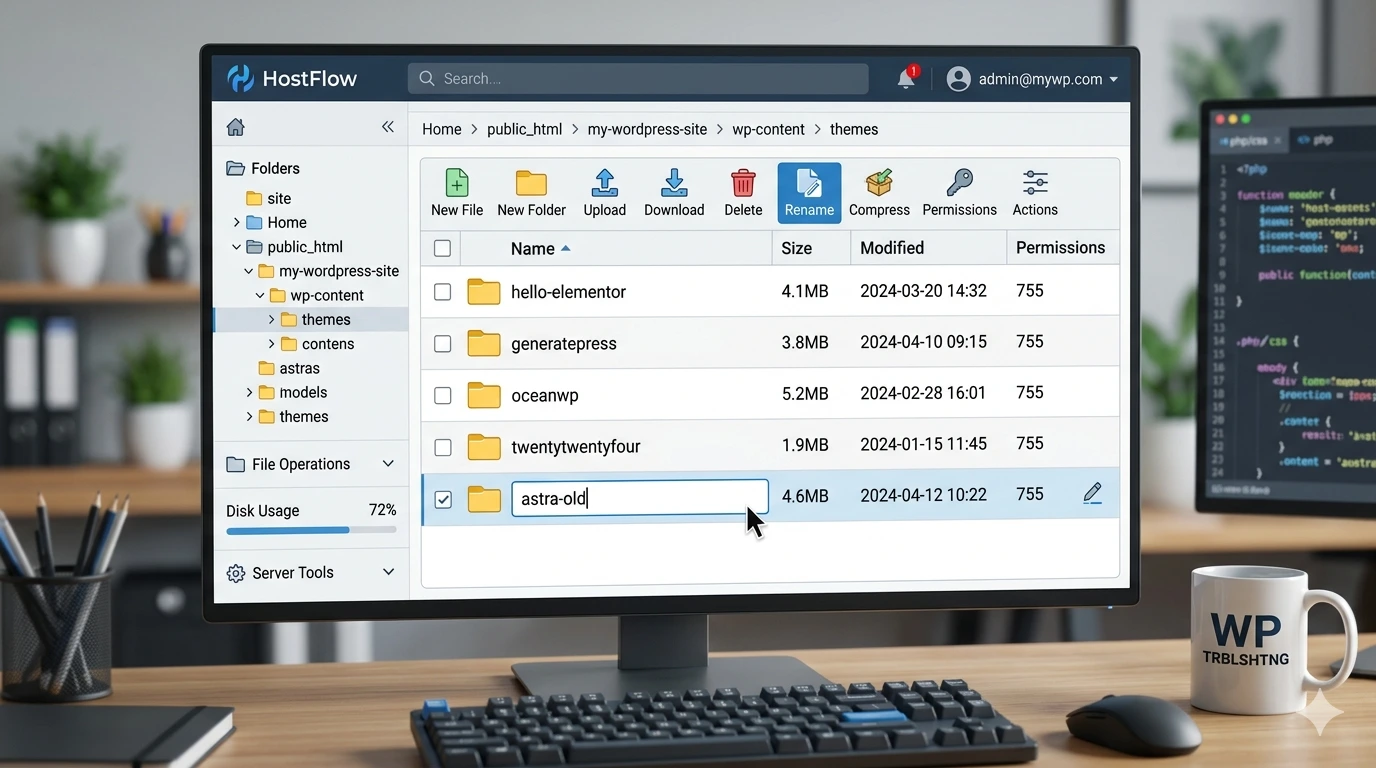Go to my-wordpress-site in the breadcrumb

point(647,129)
